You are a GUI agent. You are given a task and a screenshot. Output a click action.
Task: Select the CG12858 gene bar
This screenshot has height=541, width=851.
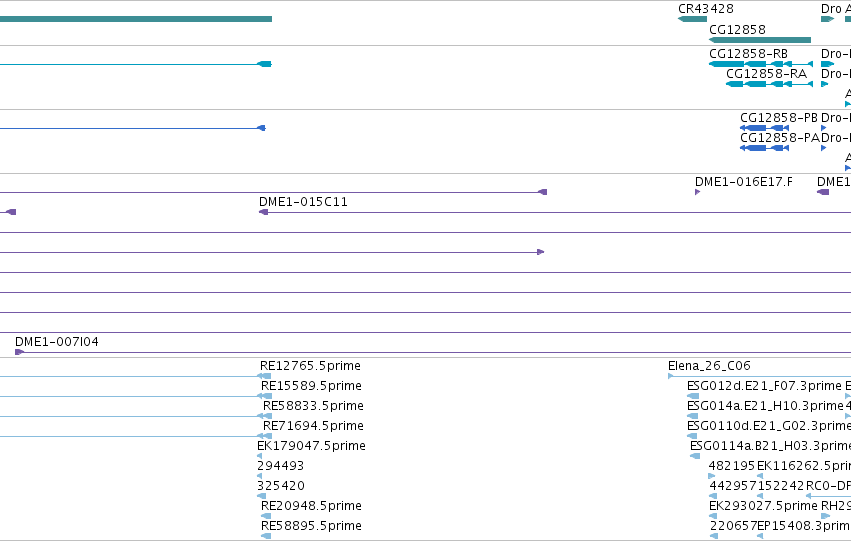(x=760, y=40)
